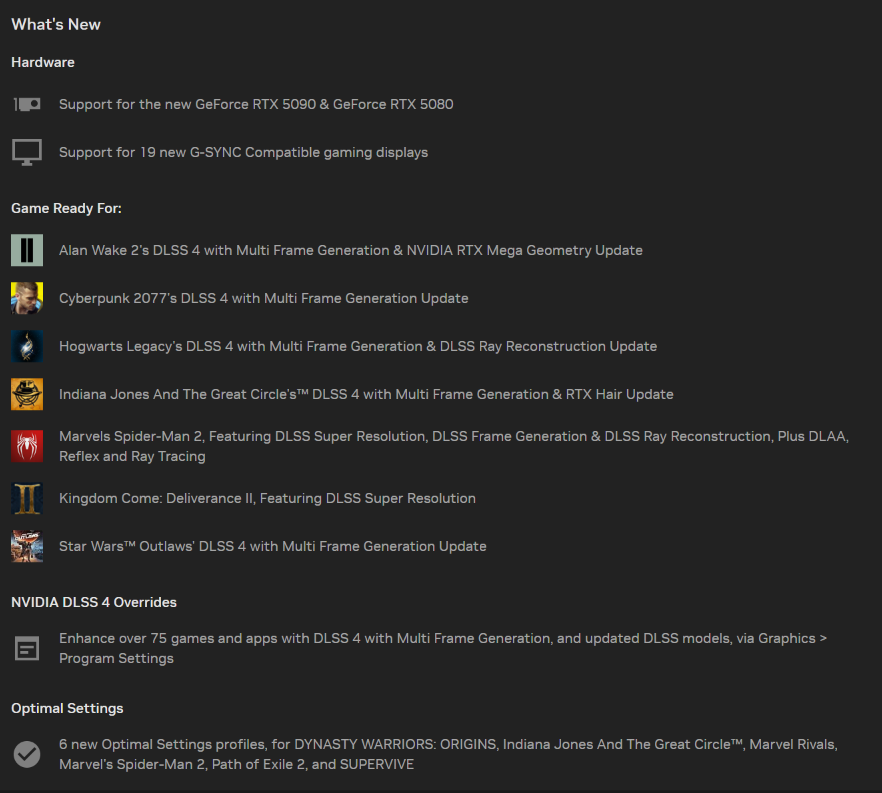Select the Hogwarts Legacy game icon

[27, 346]
